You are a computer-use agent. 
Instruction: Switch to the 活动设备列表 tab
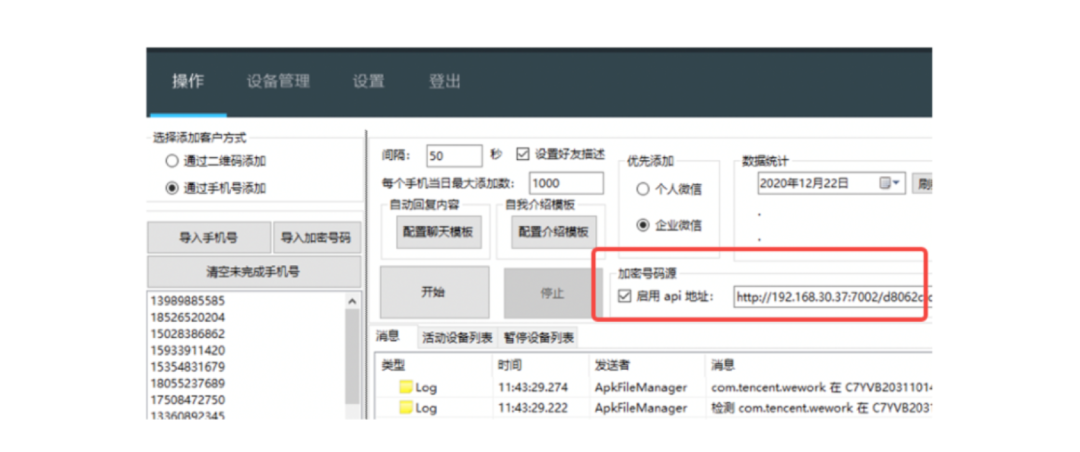coord(457,338)
